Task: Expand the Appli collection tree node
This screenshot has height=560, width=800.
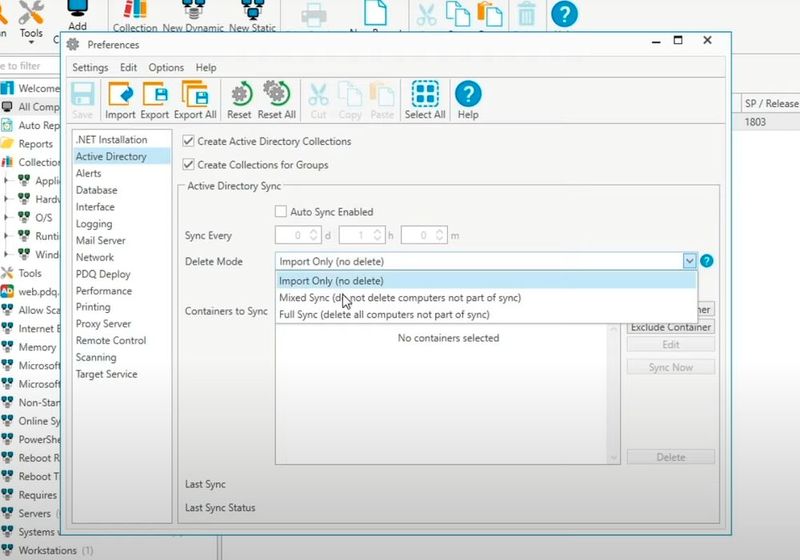Action: 6,180
